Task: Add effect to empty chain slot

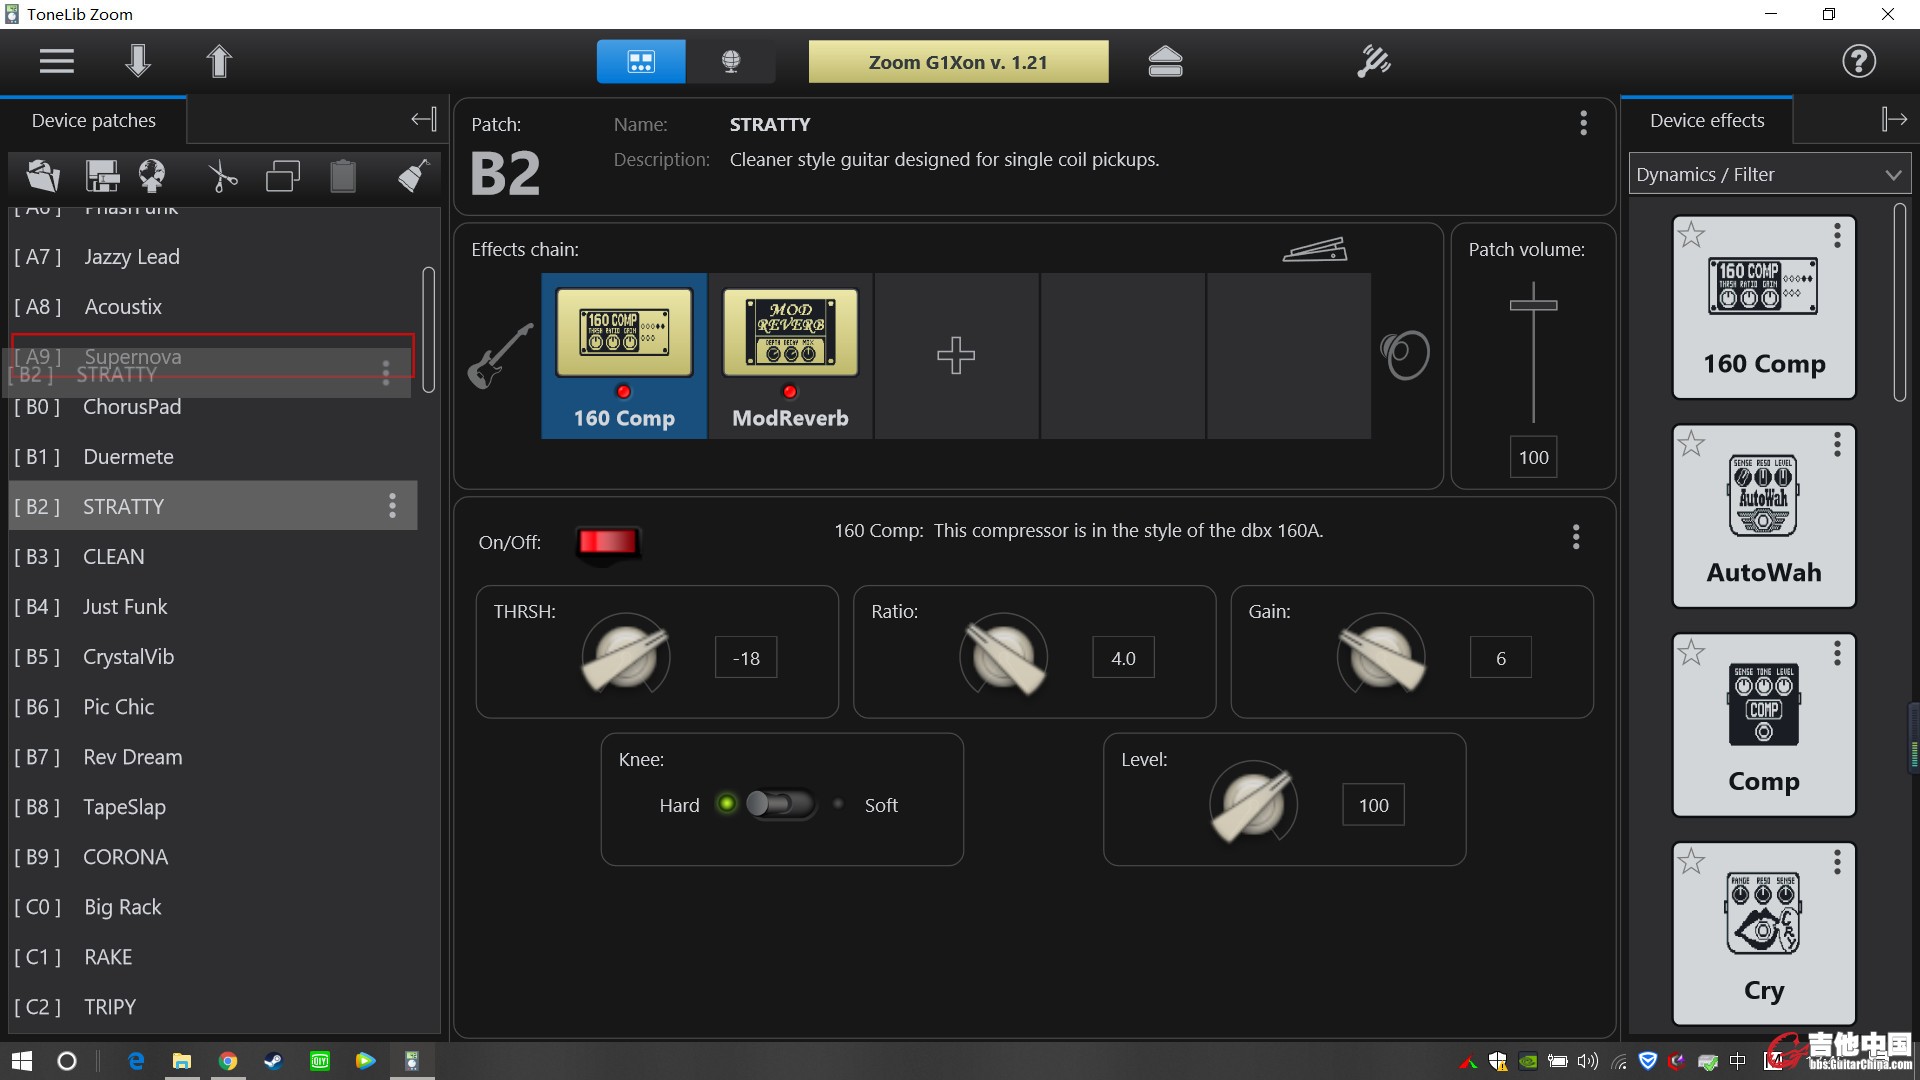Action: [x=956, y=356]
